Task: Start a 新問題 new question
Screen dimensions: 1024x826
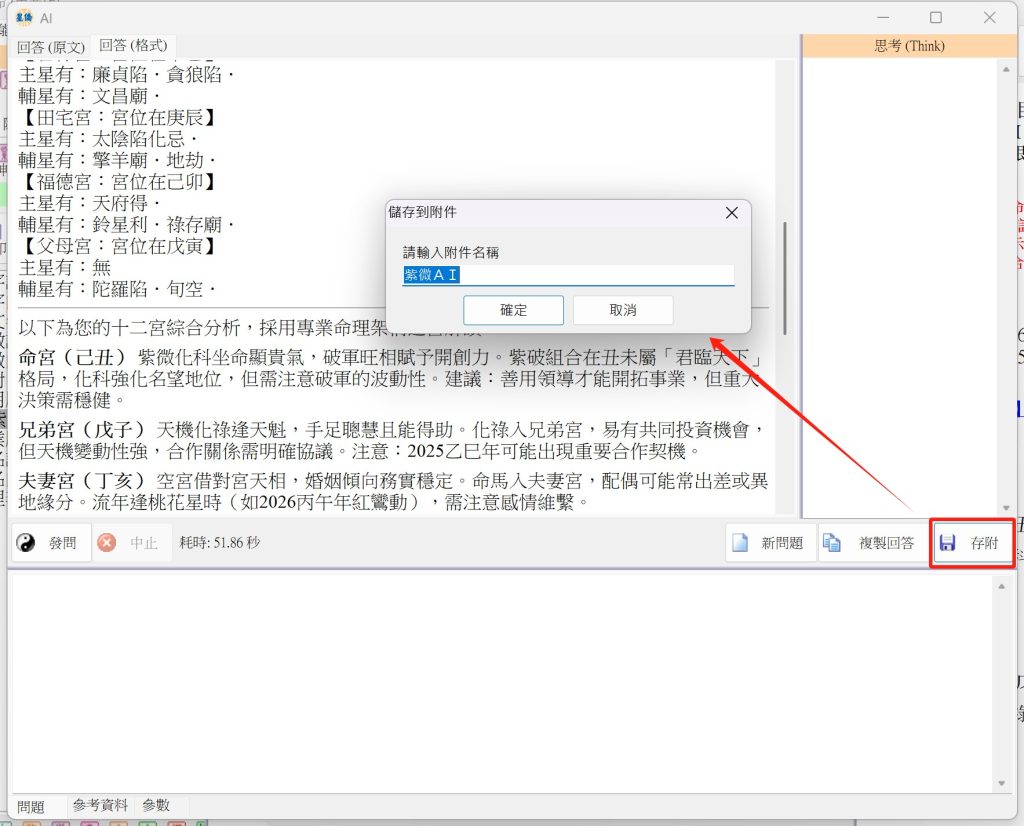Action: tap(769, 543)
